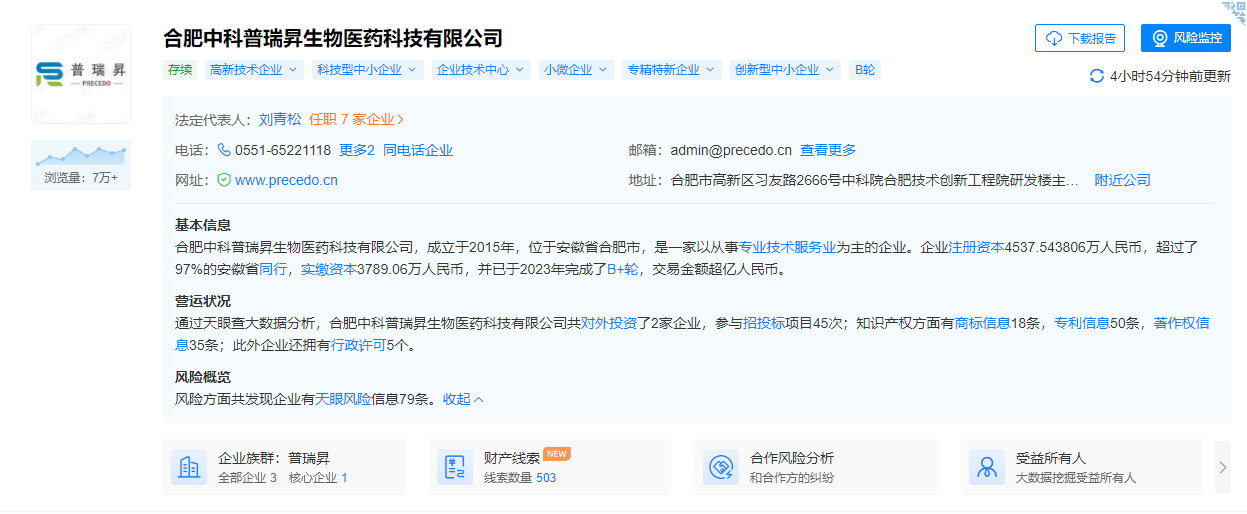The width and height of the screenshot is (1247, 514).
Task: Click the 同行 peers link
Action: click(x=273, y=269)
